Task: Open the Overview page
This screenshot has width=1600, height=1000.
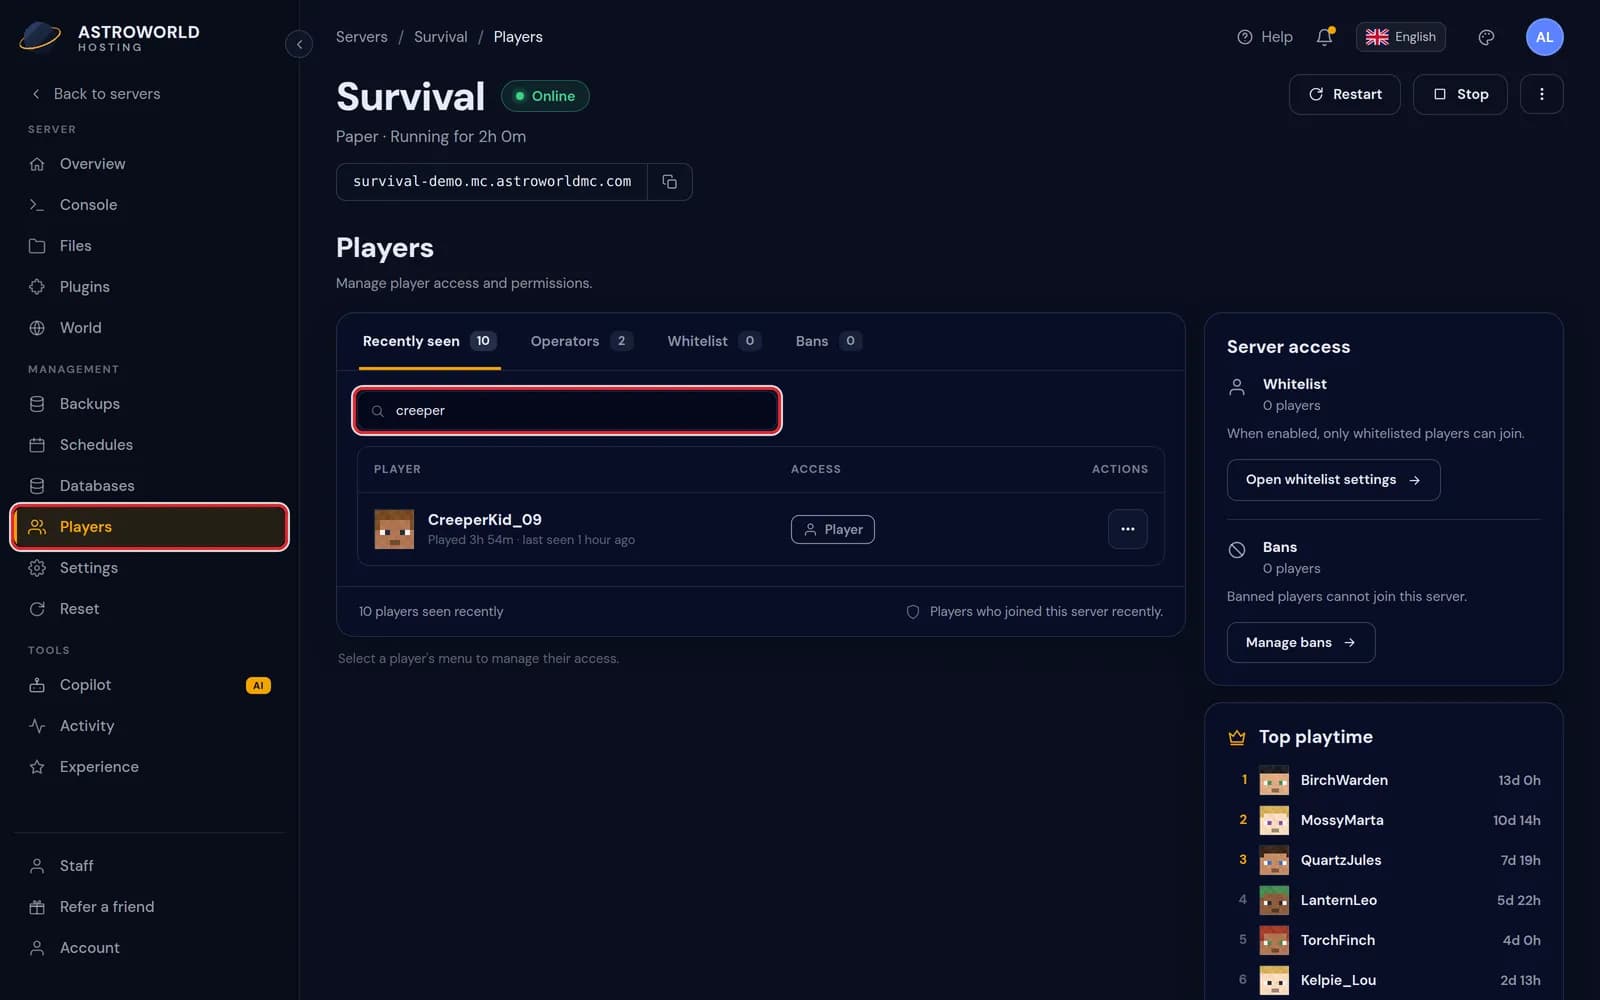Action: pos(150,164)
